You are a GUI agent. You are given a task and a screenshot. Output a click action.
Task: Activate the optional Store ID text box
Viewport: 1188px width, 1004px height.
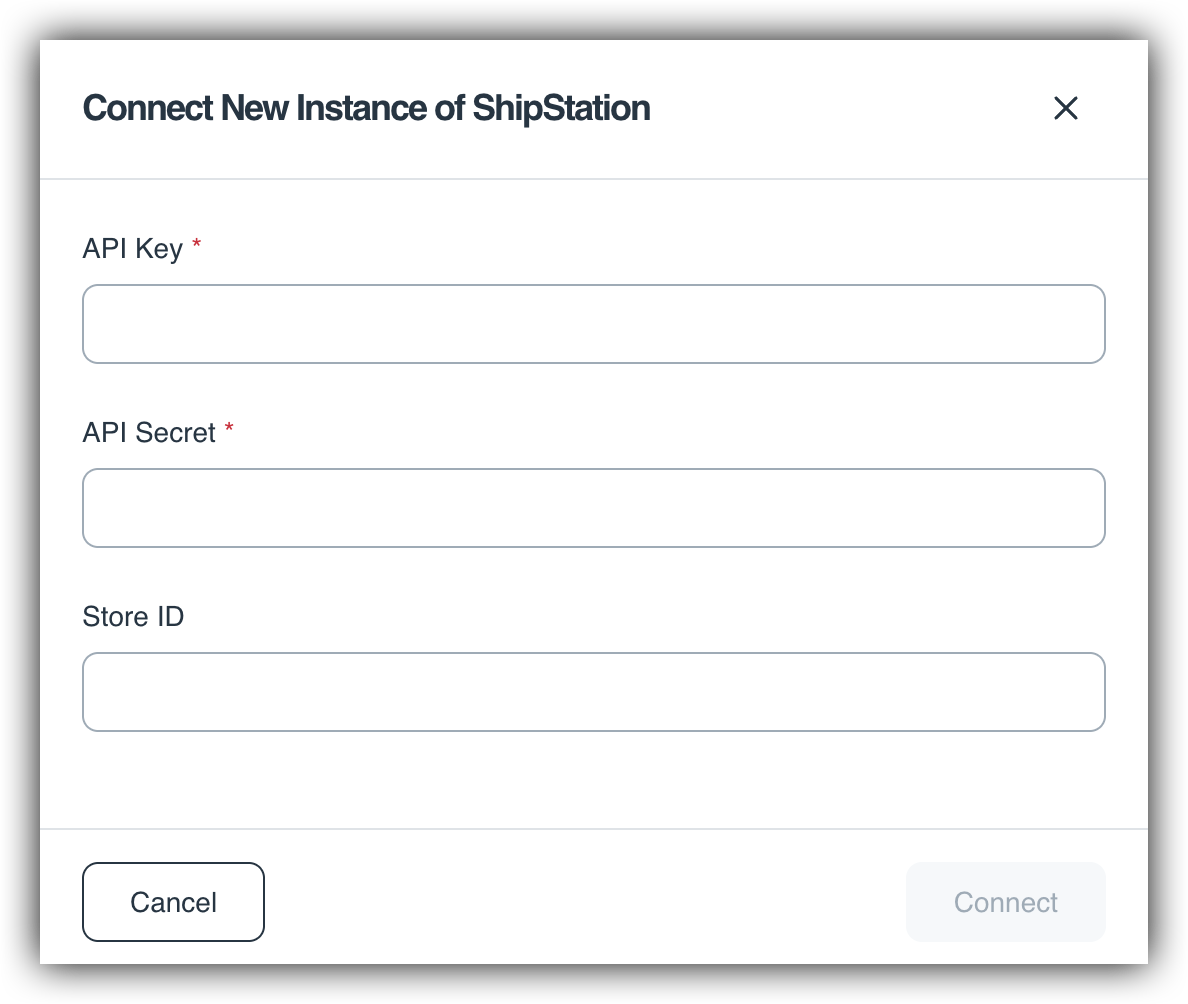click(x=593, y=692)
